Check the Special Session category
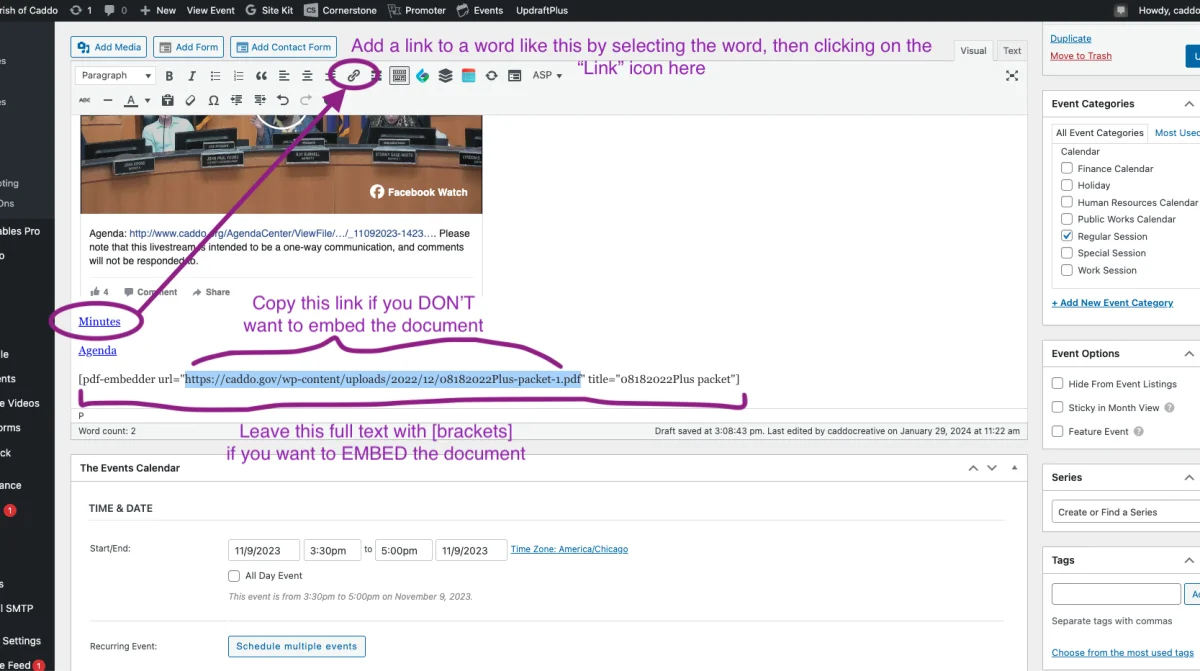1200x671 pixels. 1067,253
